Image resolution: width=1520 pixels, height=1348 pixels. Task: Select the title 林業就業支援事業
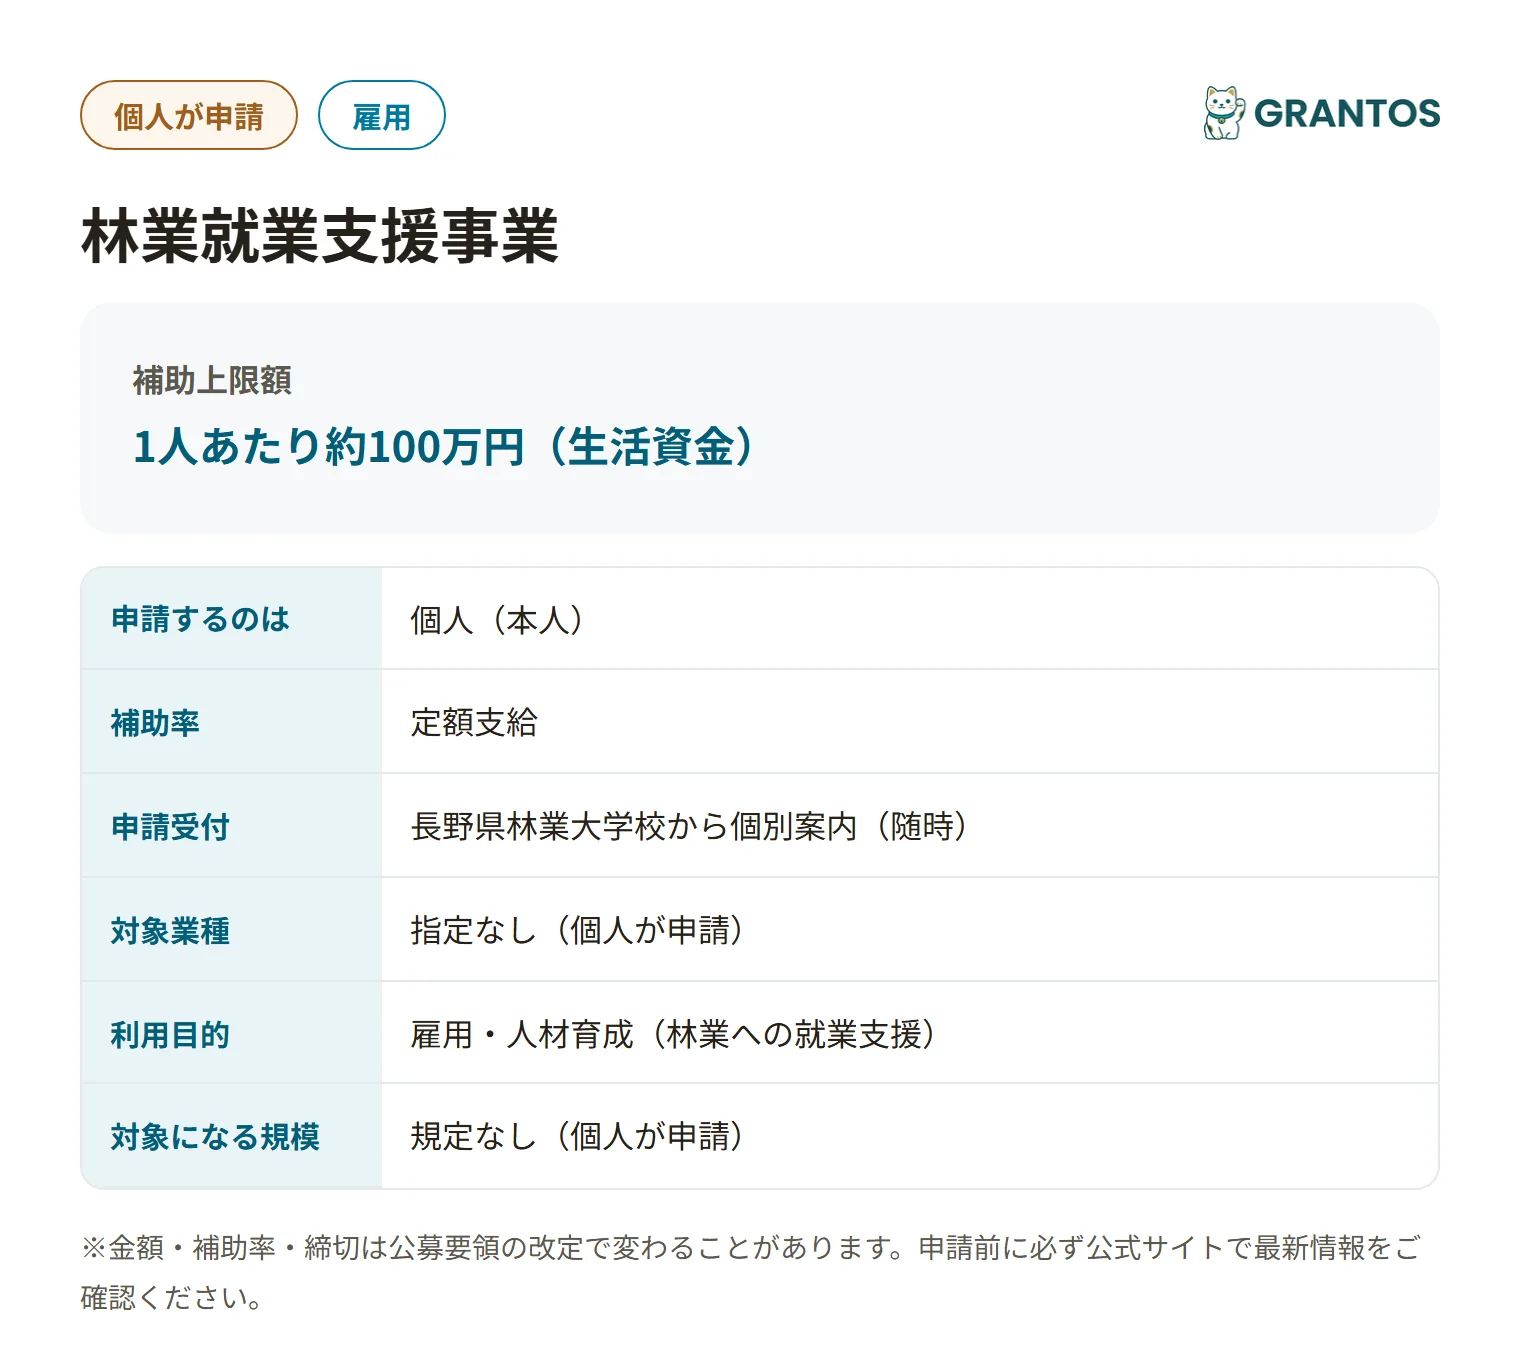coord(320,237)
